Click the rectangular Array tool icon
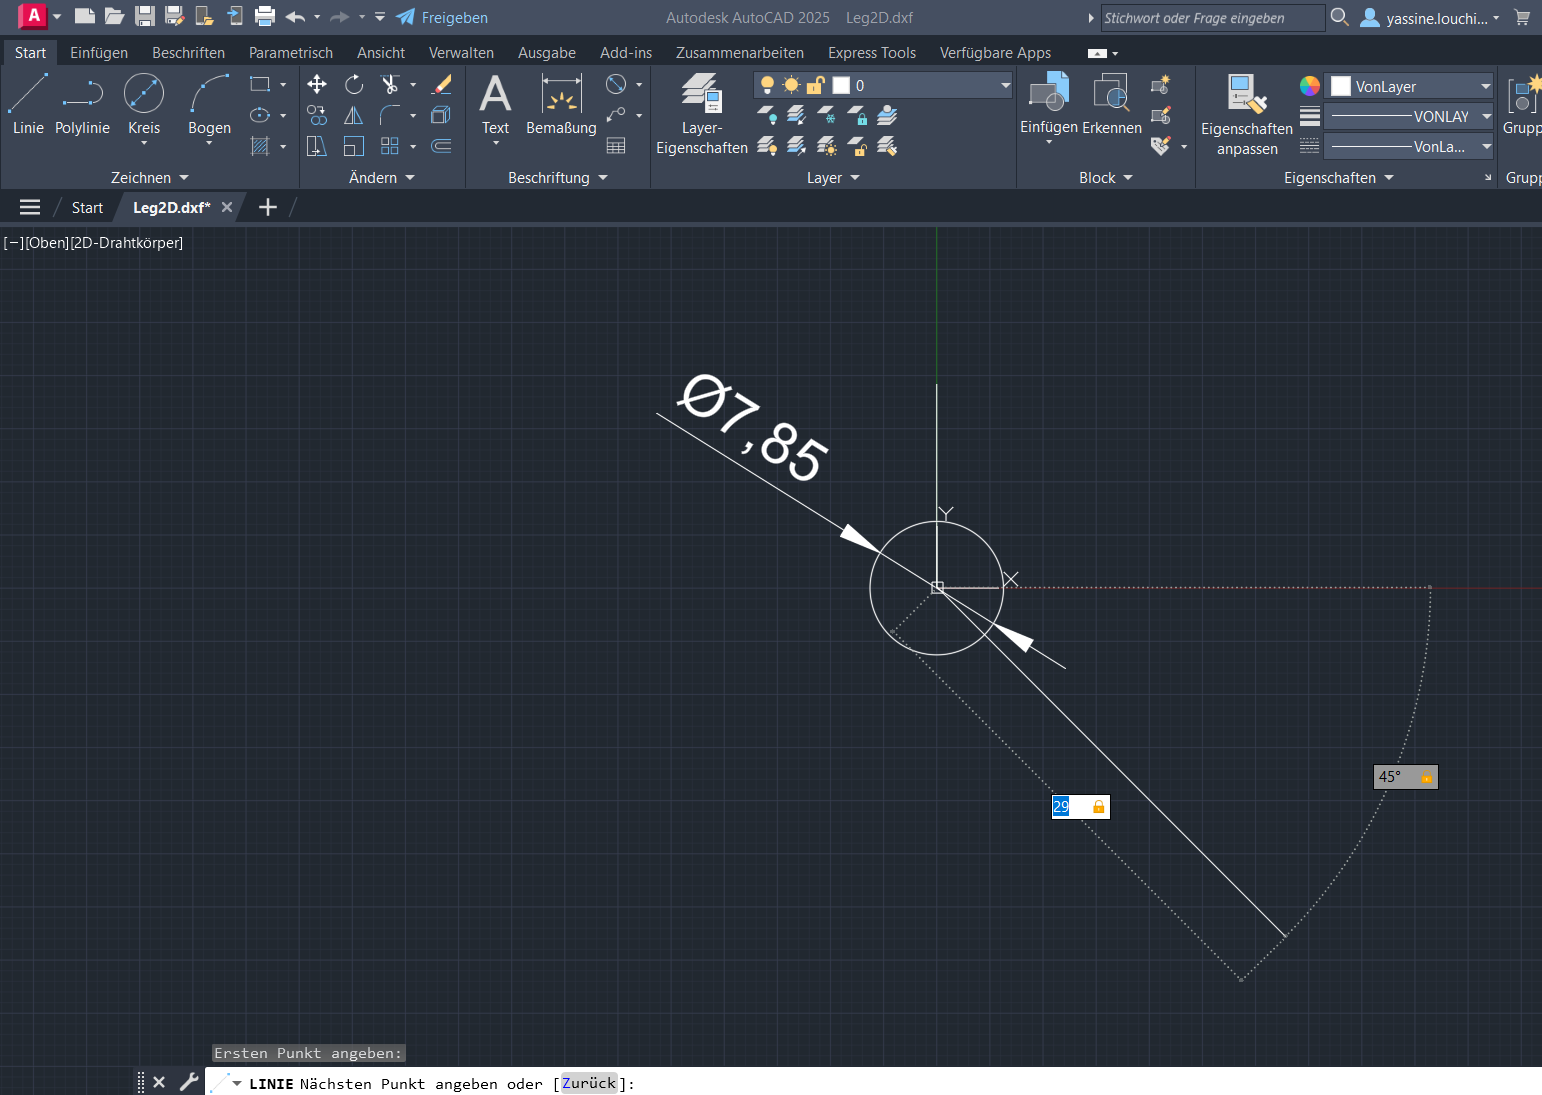The image size is (1542, 1095). point(390,146)
